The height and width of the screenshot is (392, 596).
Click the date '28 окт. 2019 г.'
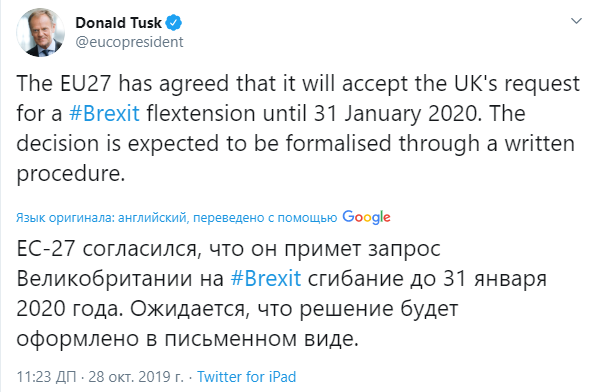click(x=136, y=377)
